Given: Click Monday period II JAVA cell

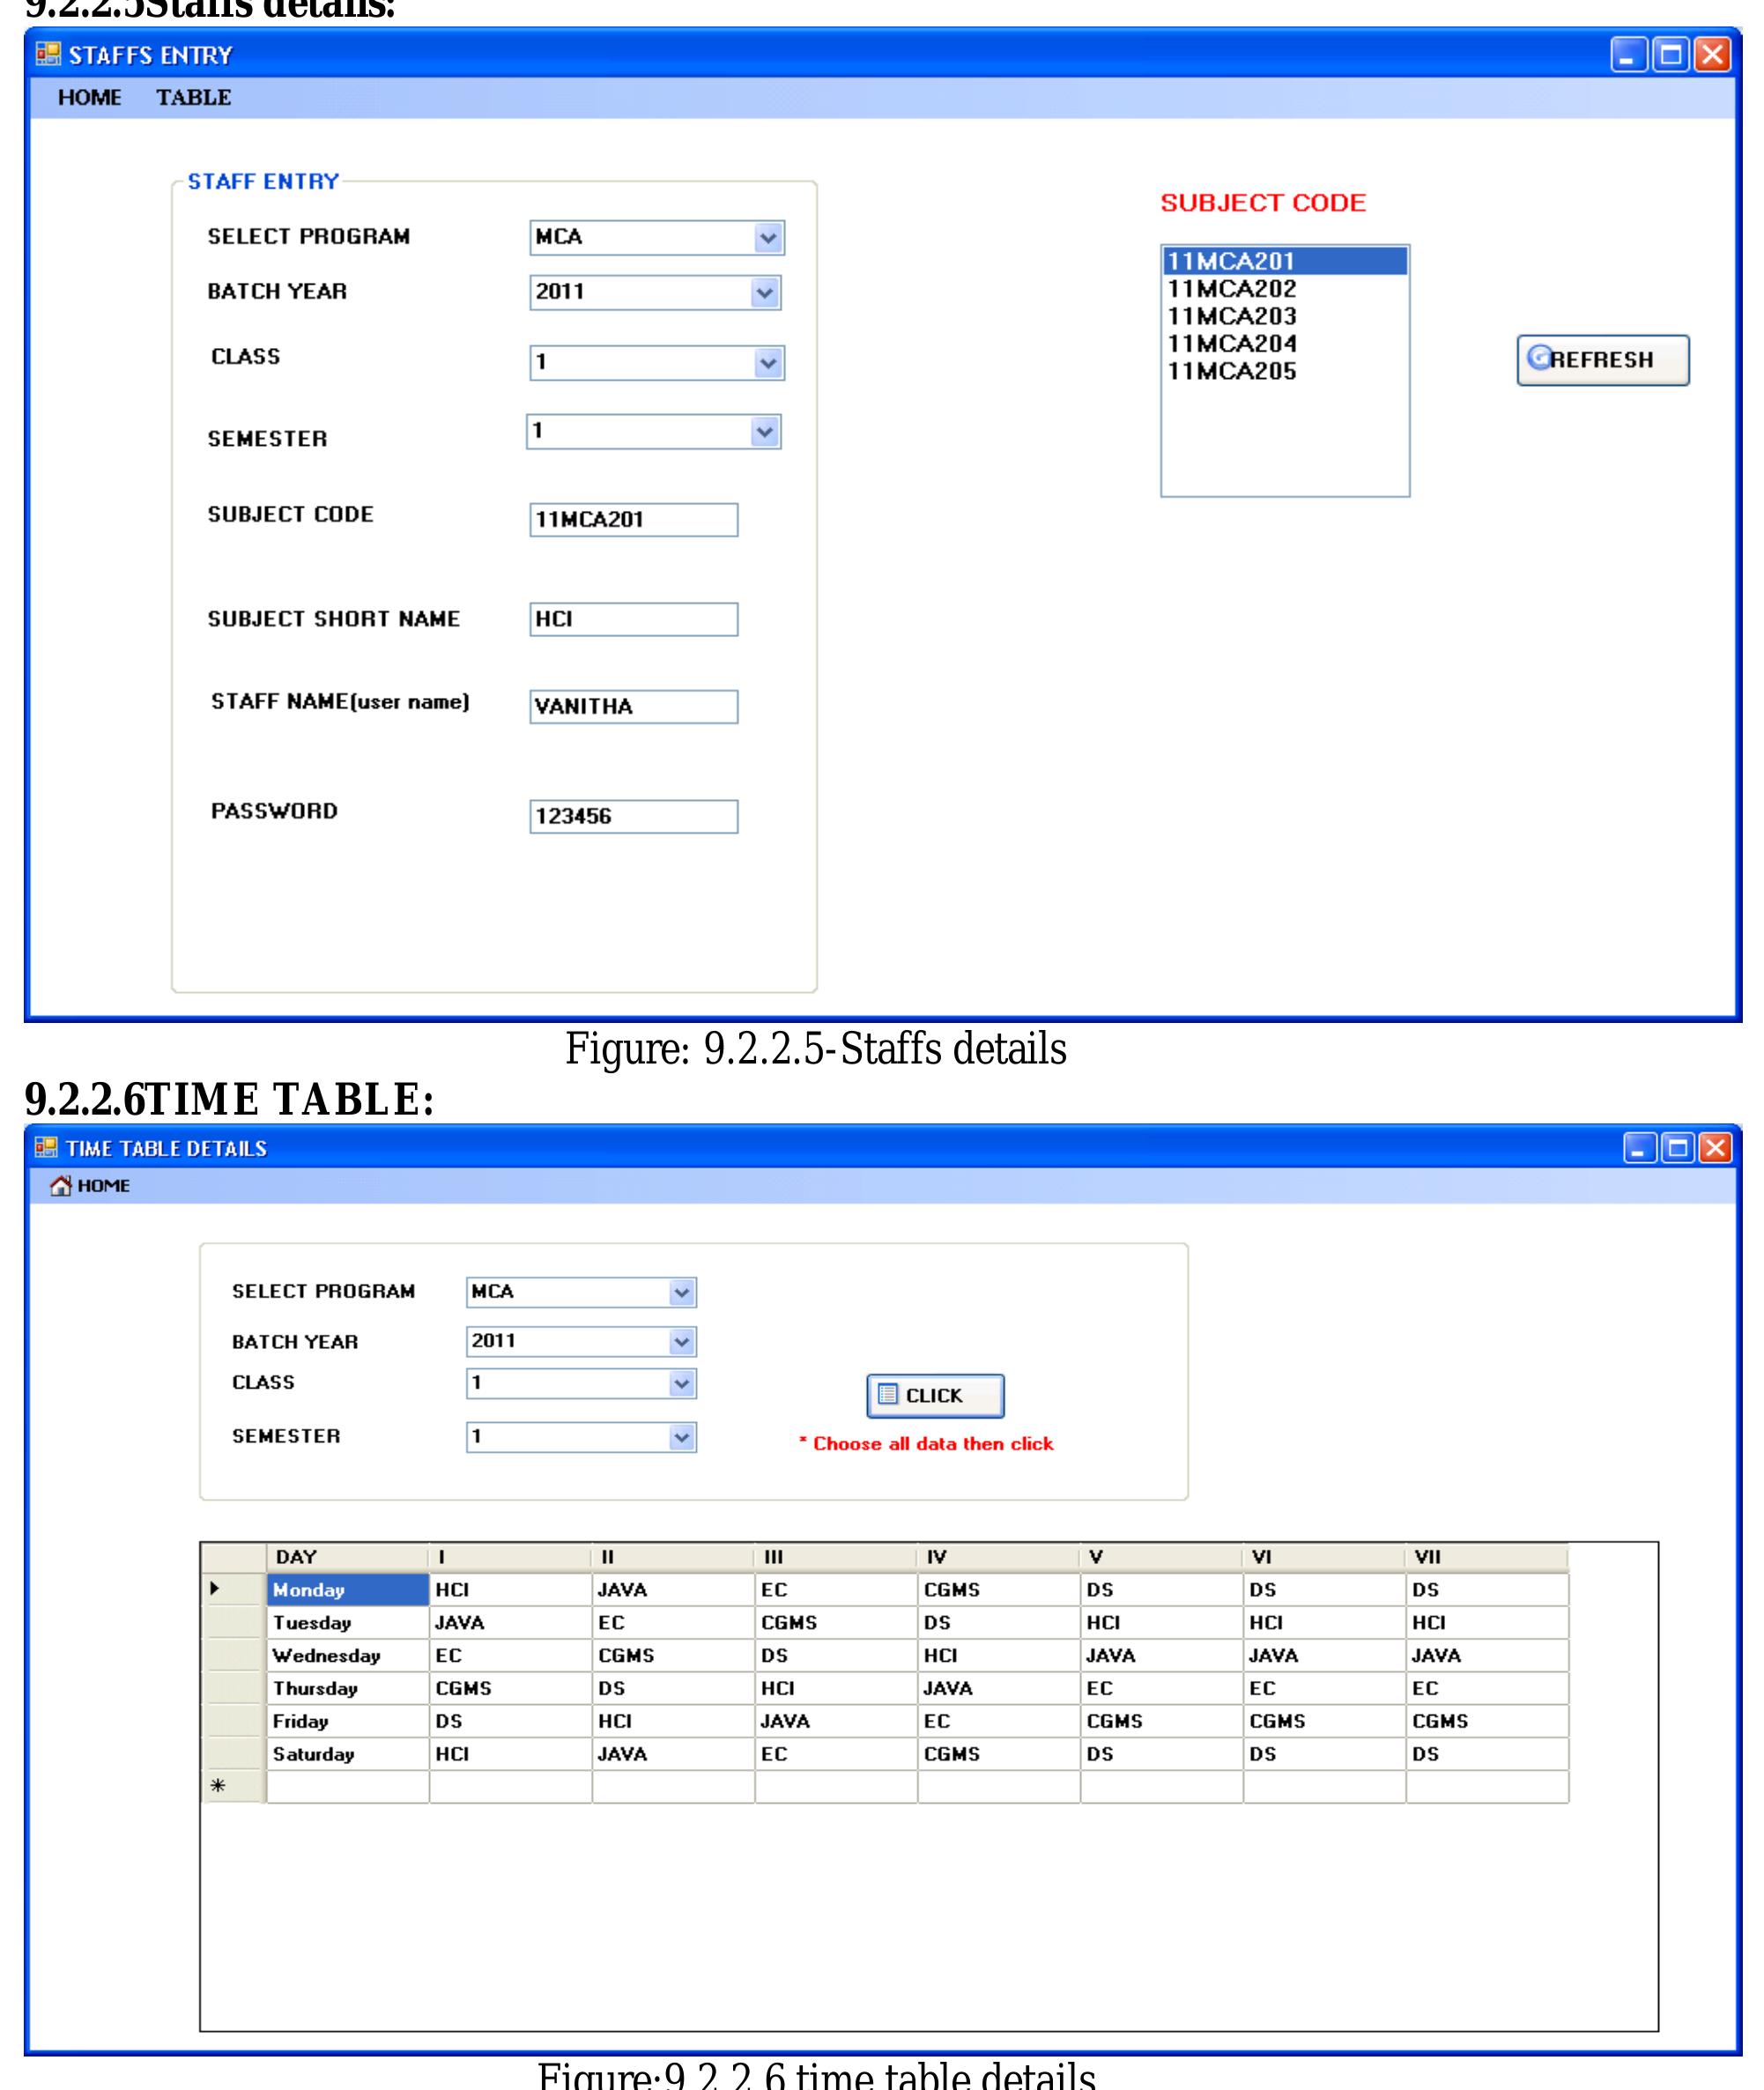Looking at the screenshot, I should point(673,1589).
